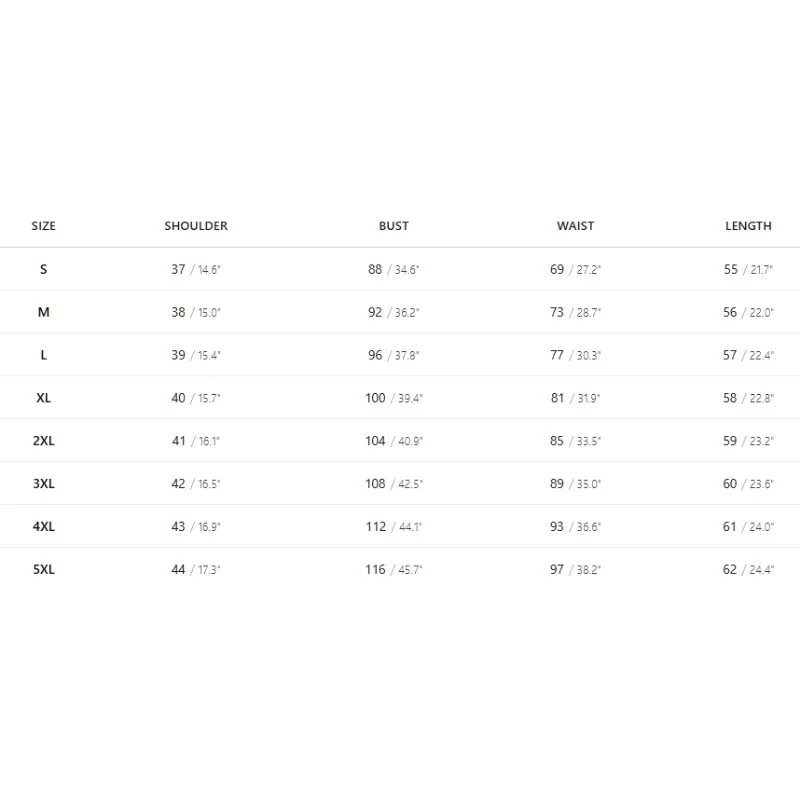Select waist value 73 in M row
Screen dimensions: 800x800
(x=557, y=312)
